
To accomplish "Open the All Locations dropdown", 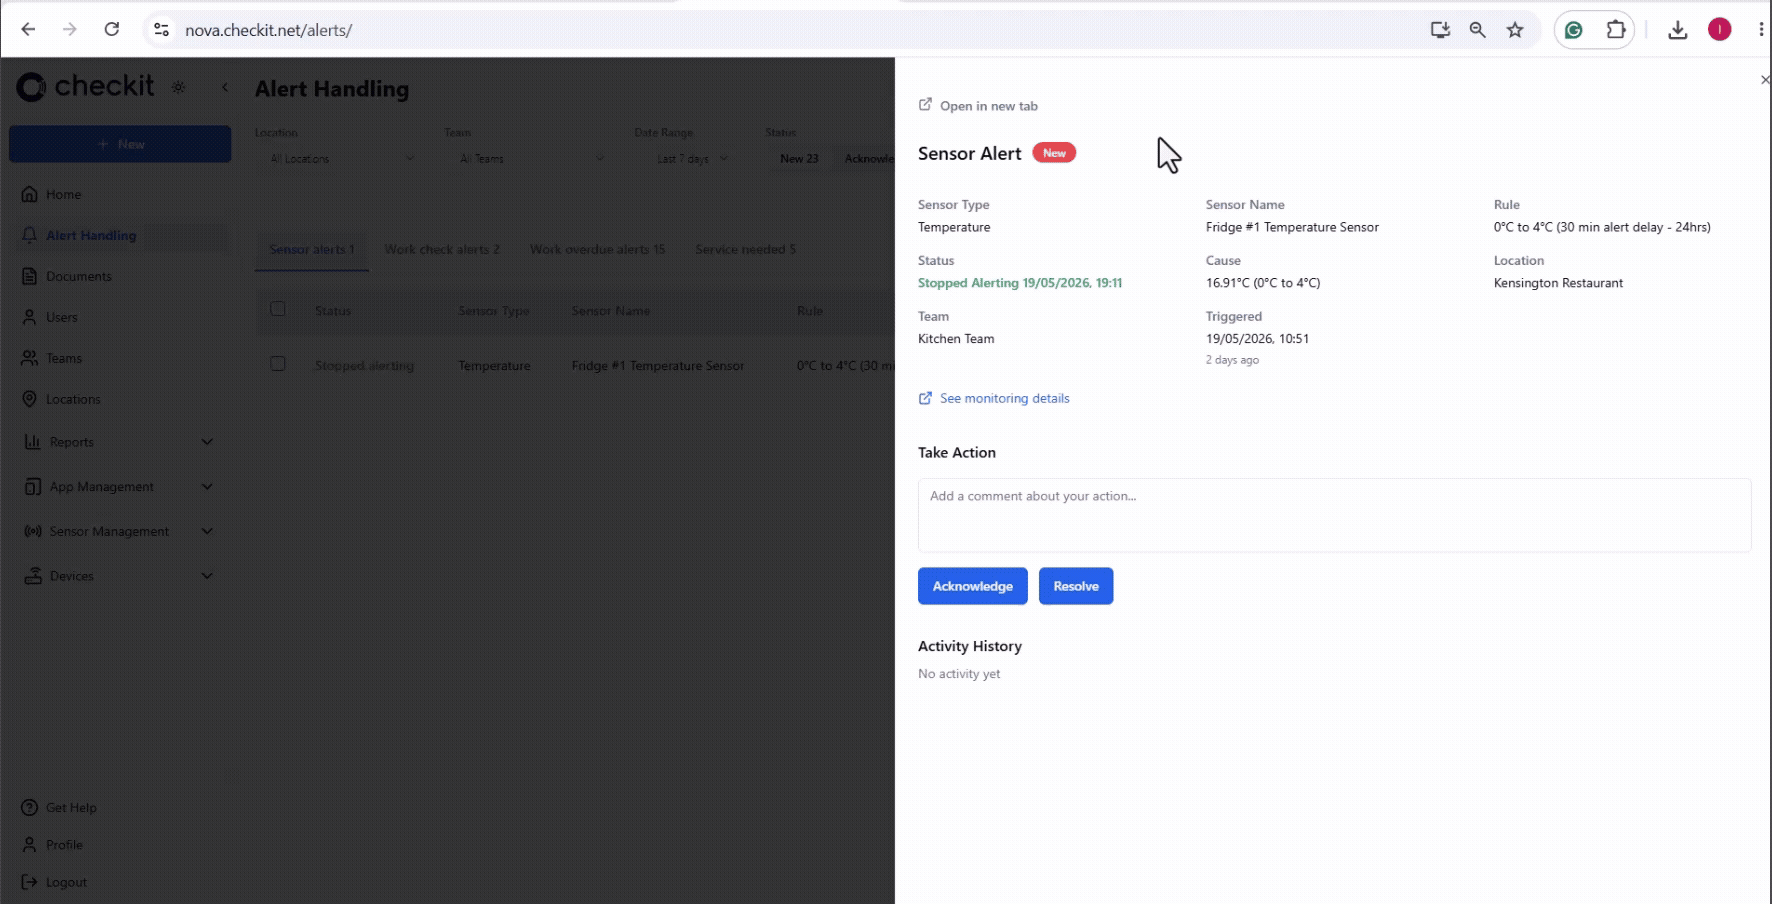I will point(340,158).
